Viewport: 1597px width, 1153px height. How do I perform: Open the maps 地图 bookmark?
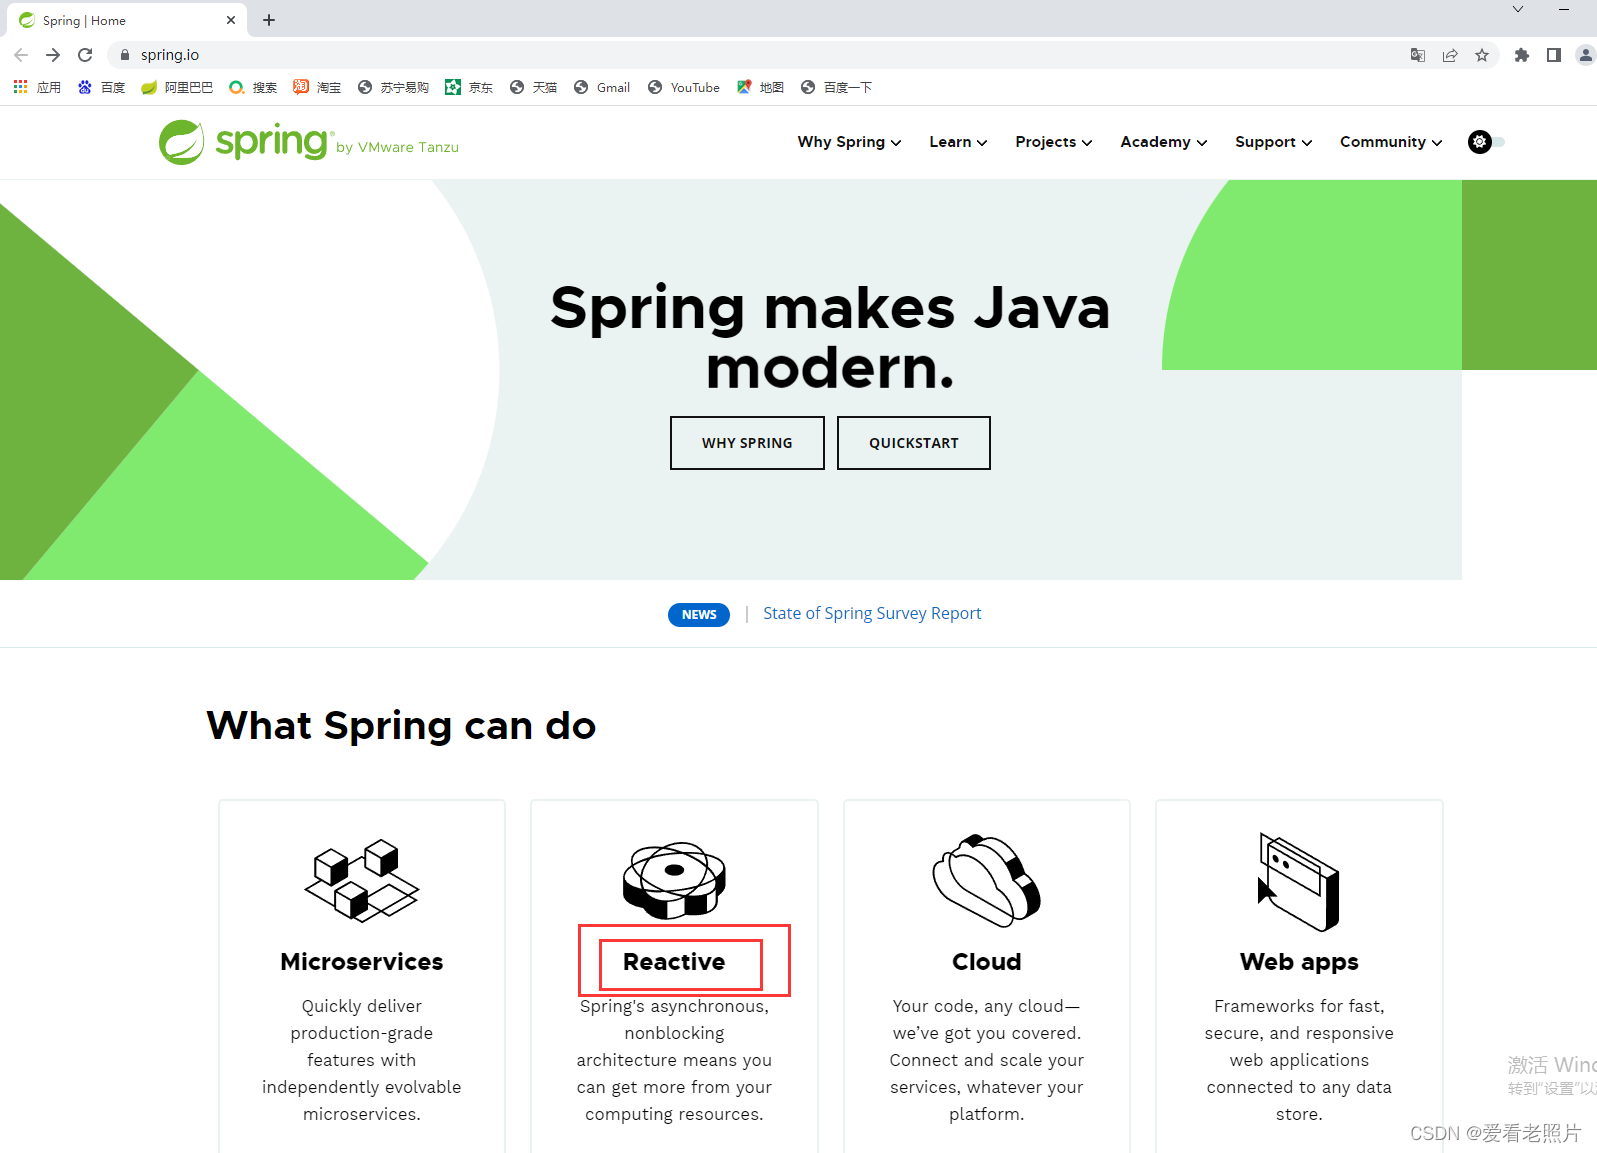point(760,87)
